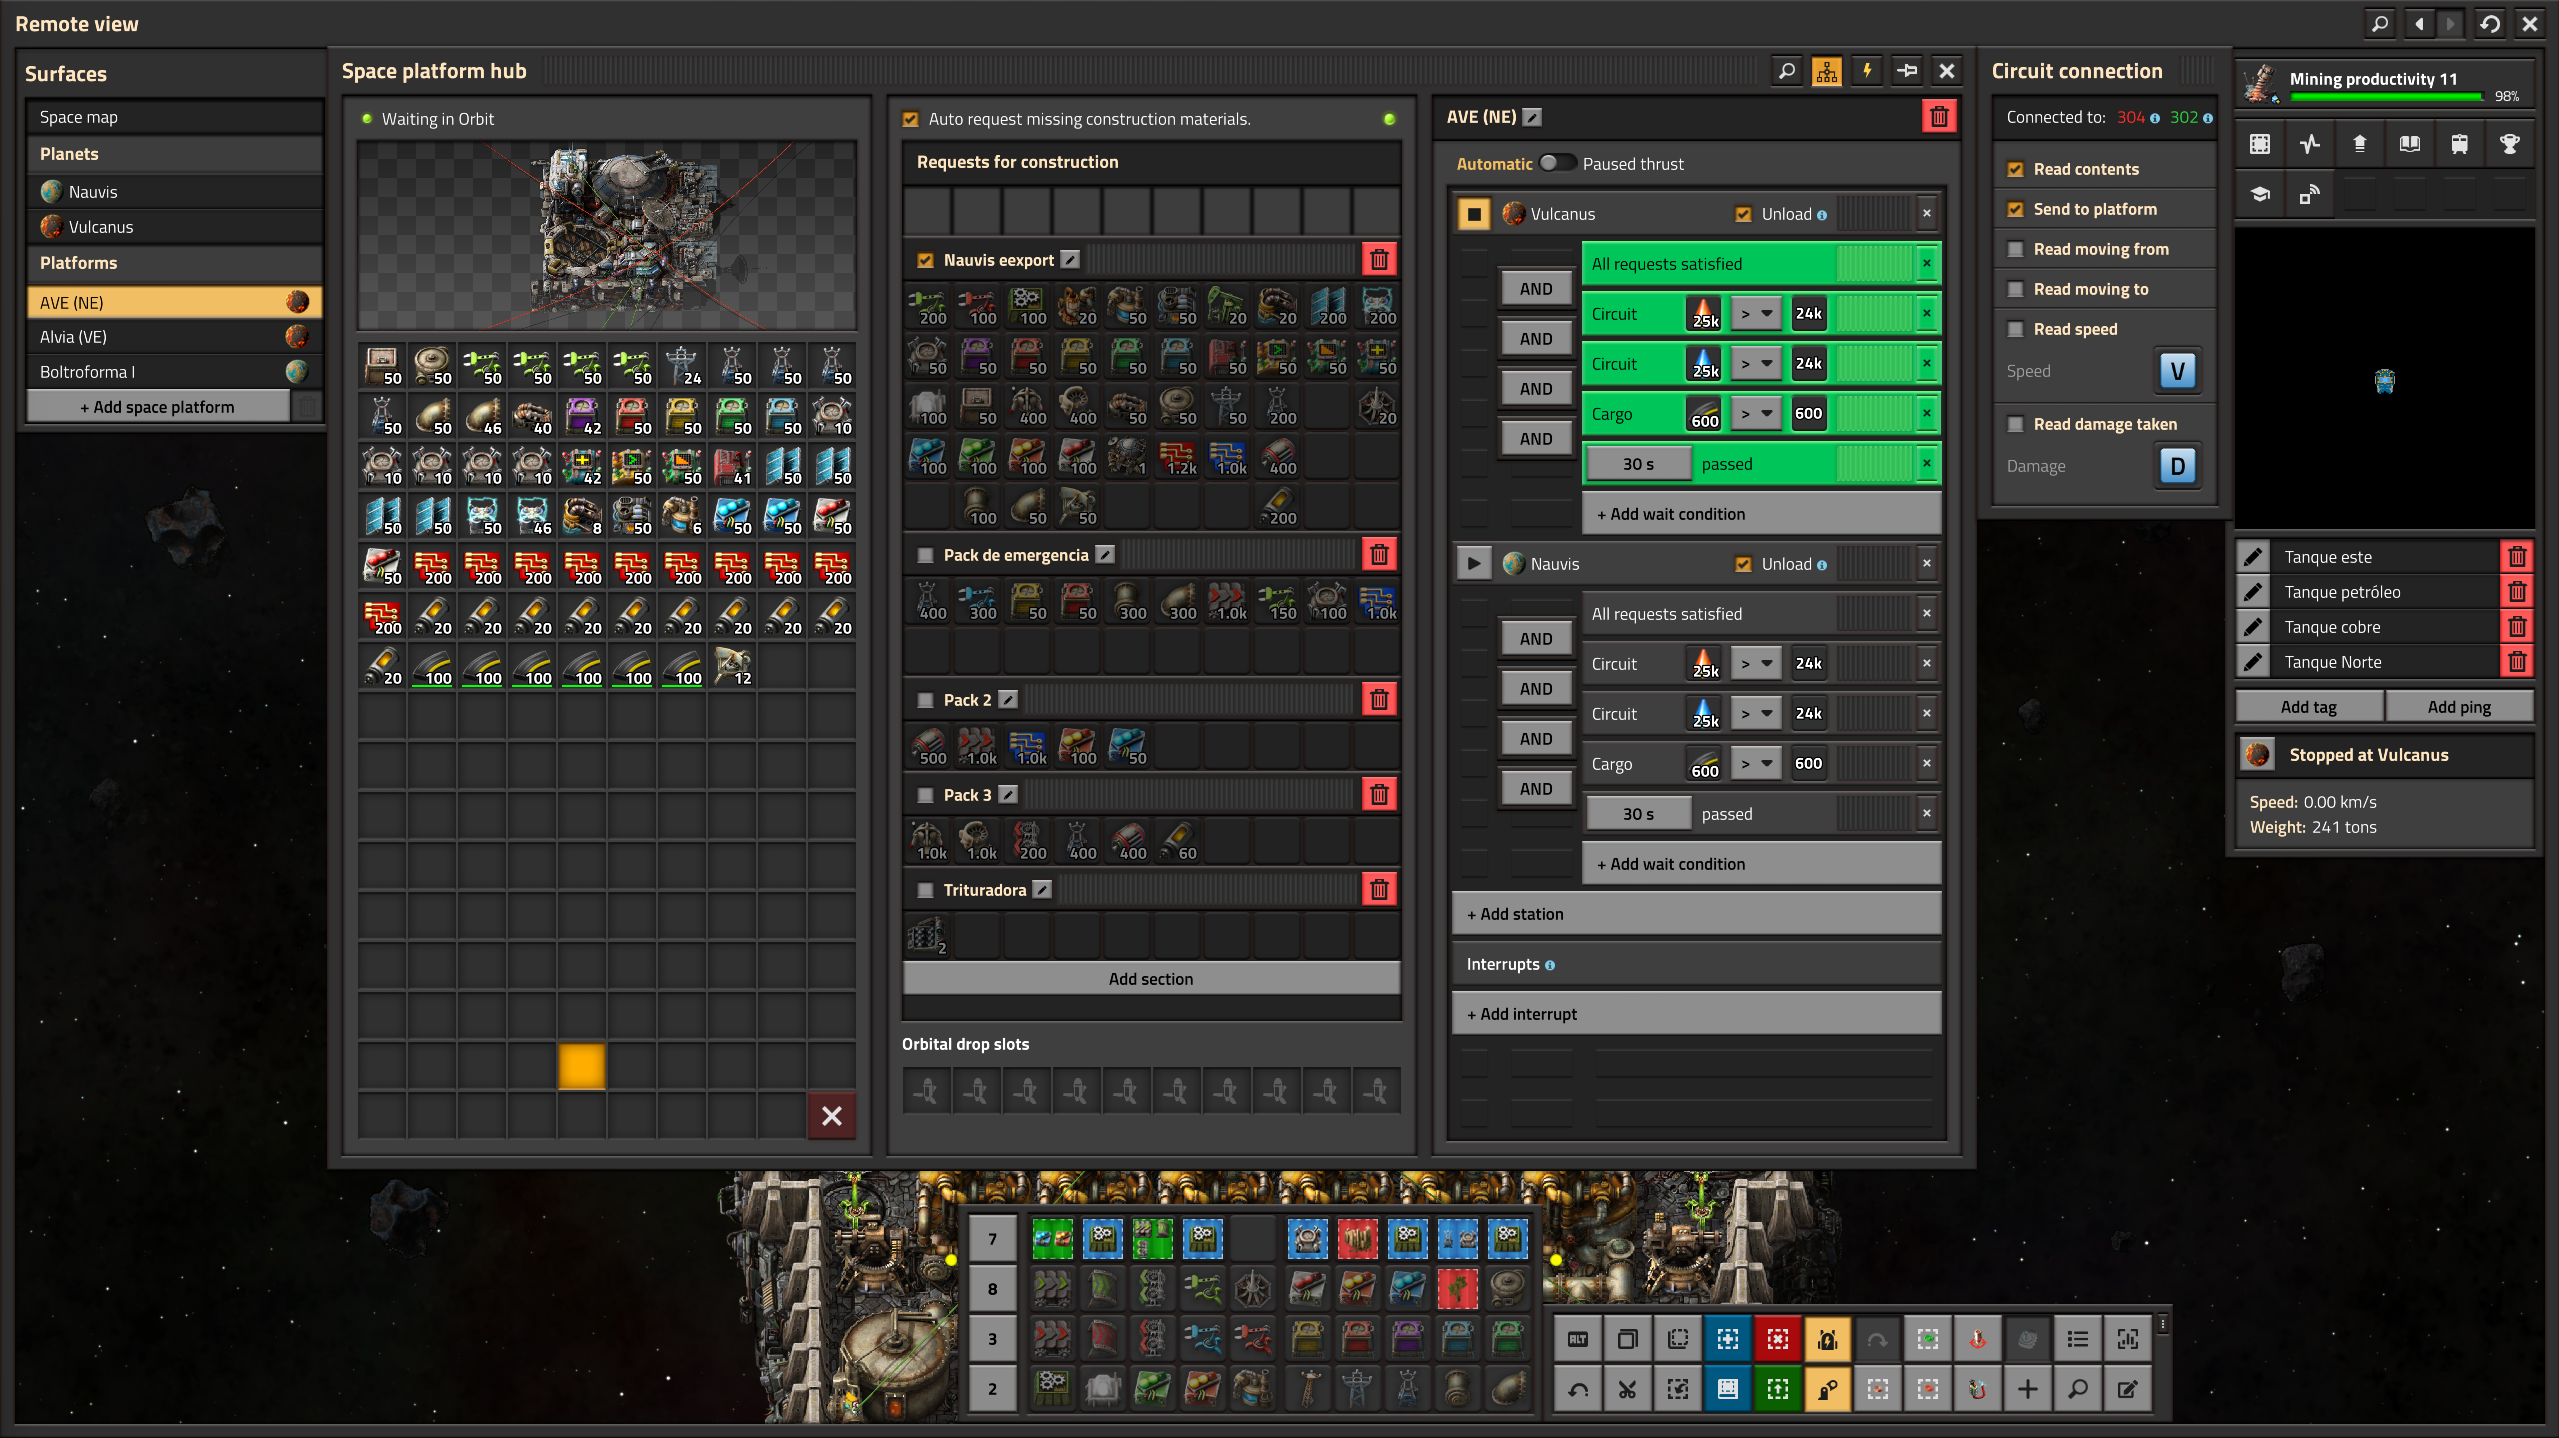Open Space map in Surfaces list
Viewport: 2559px width, 1438px height.
174,117
